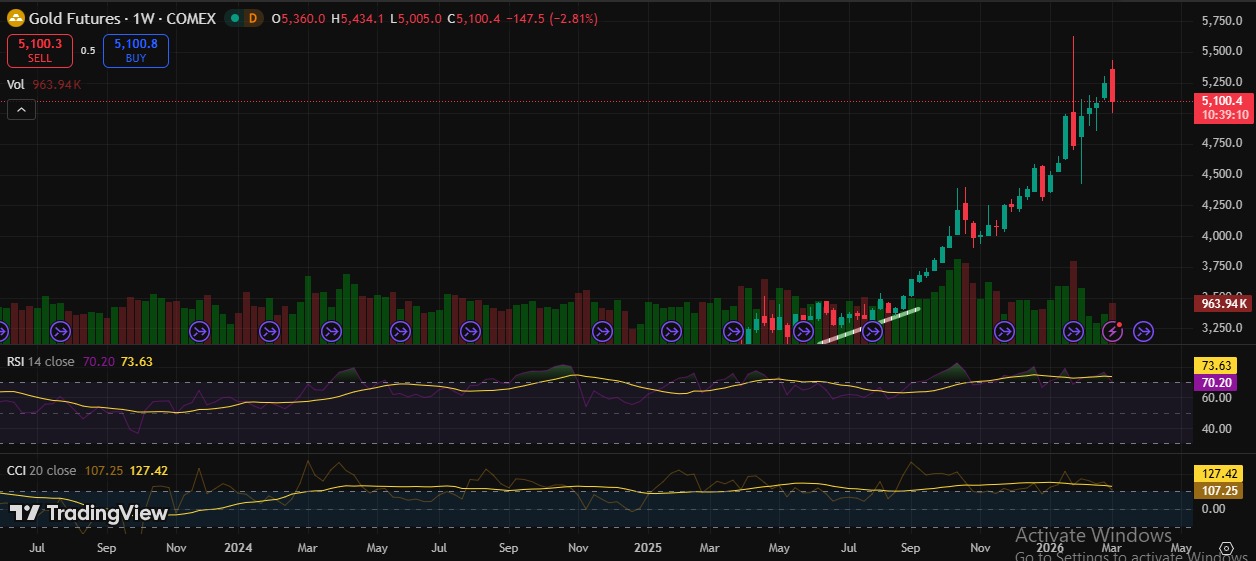Open chart settings gear in bottom-right corner
Viewport: 1256px width, 561px height.
(x=1226, y=548)
